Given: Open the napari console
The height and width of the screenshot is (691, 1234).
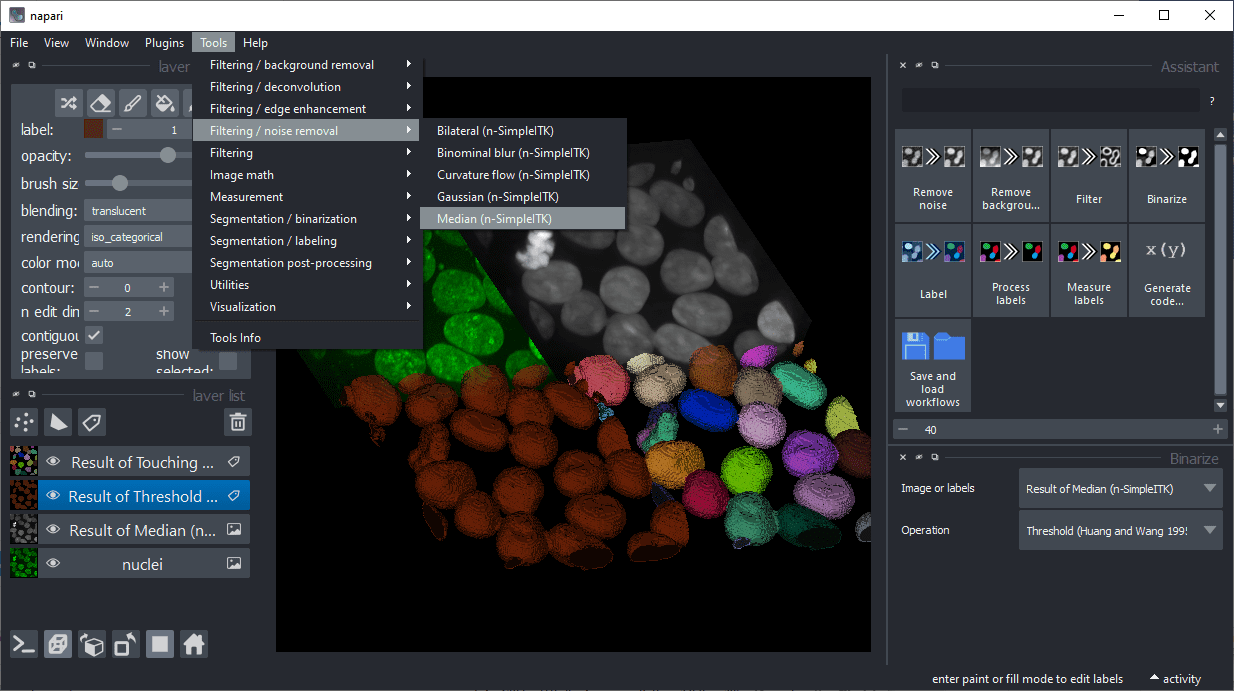Looking at the screenshot, I should 25,645.
